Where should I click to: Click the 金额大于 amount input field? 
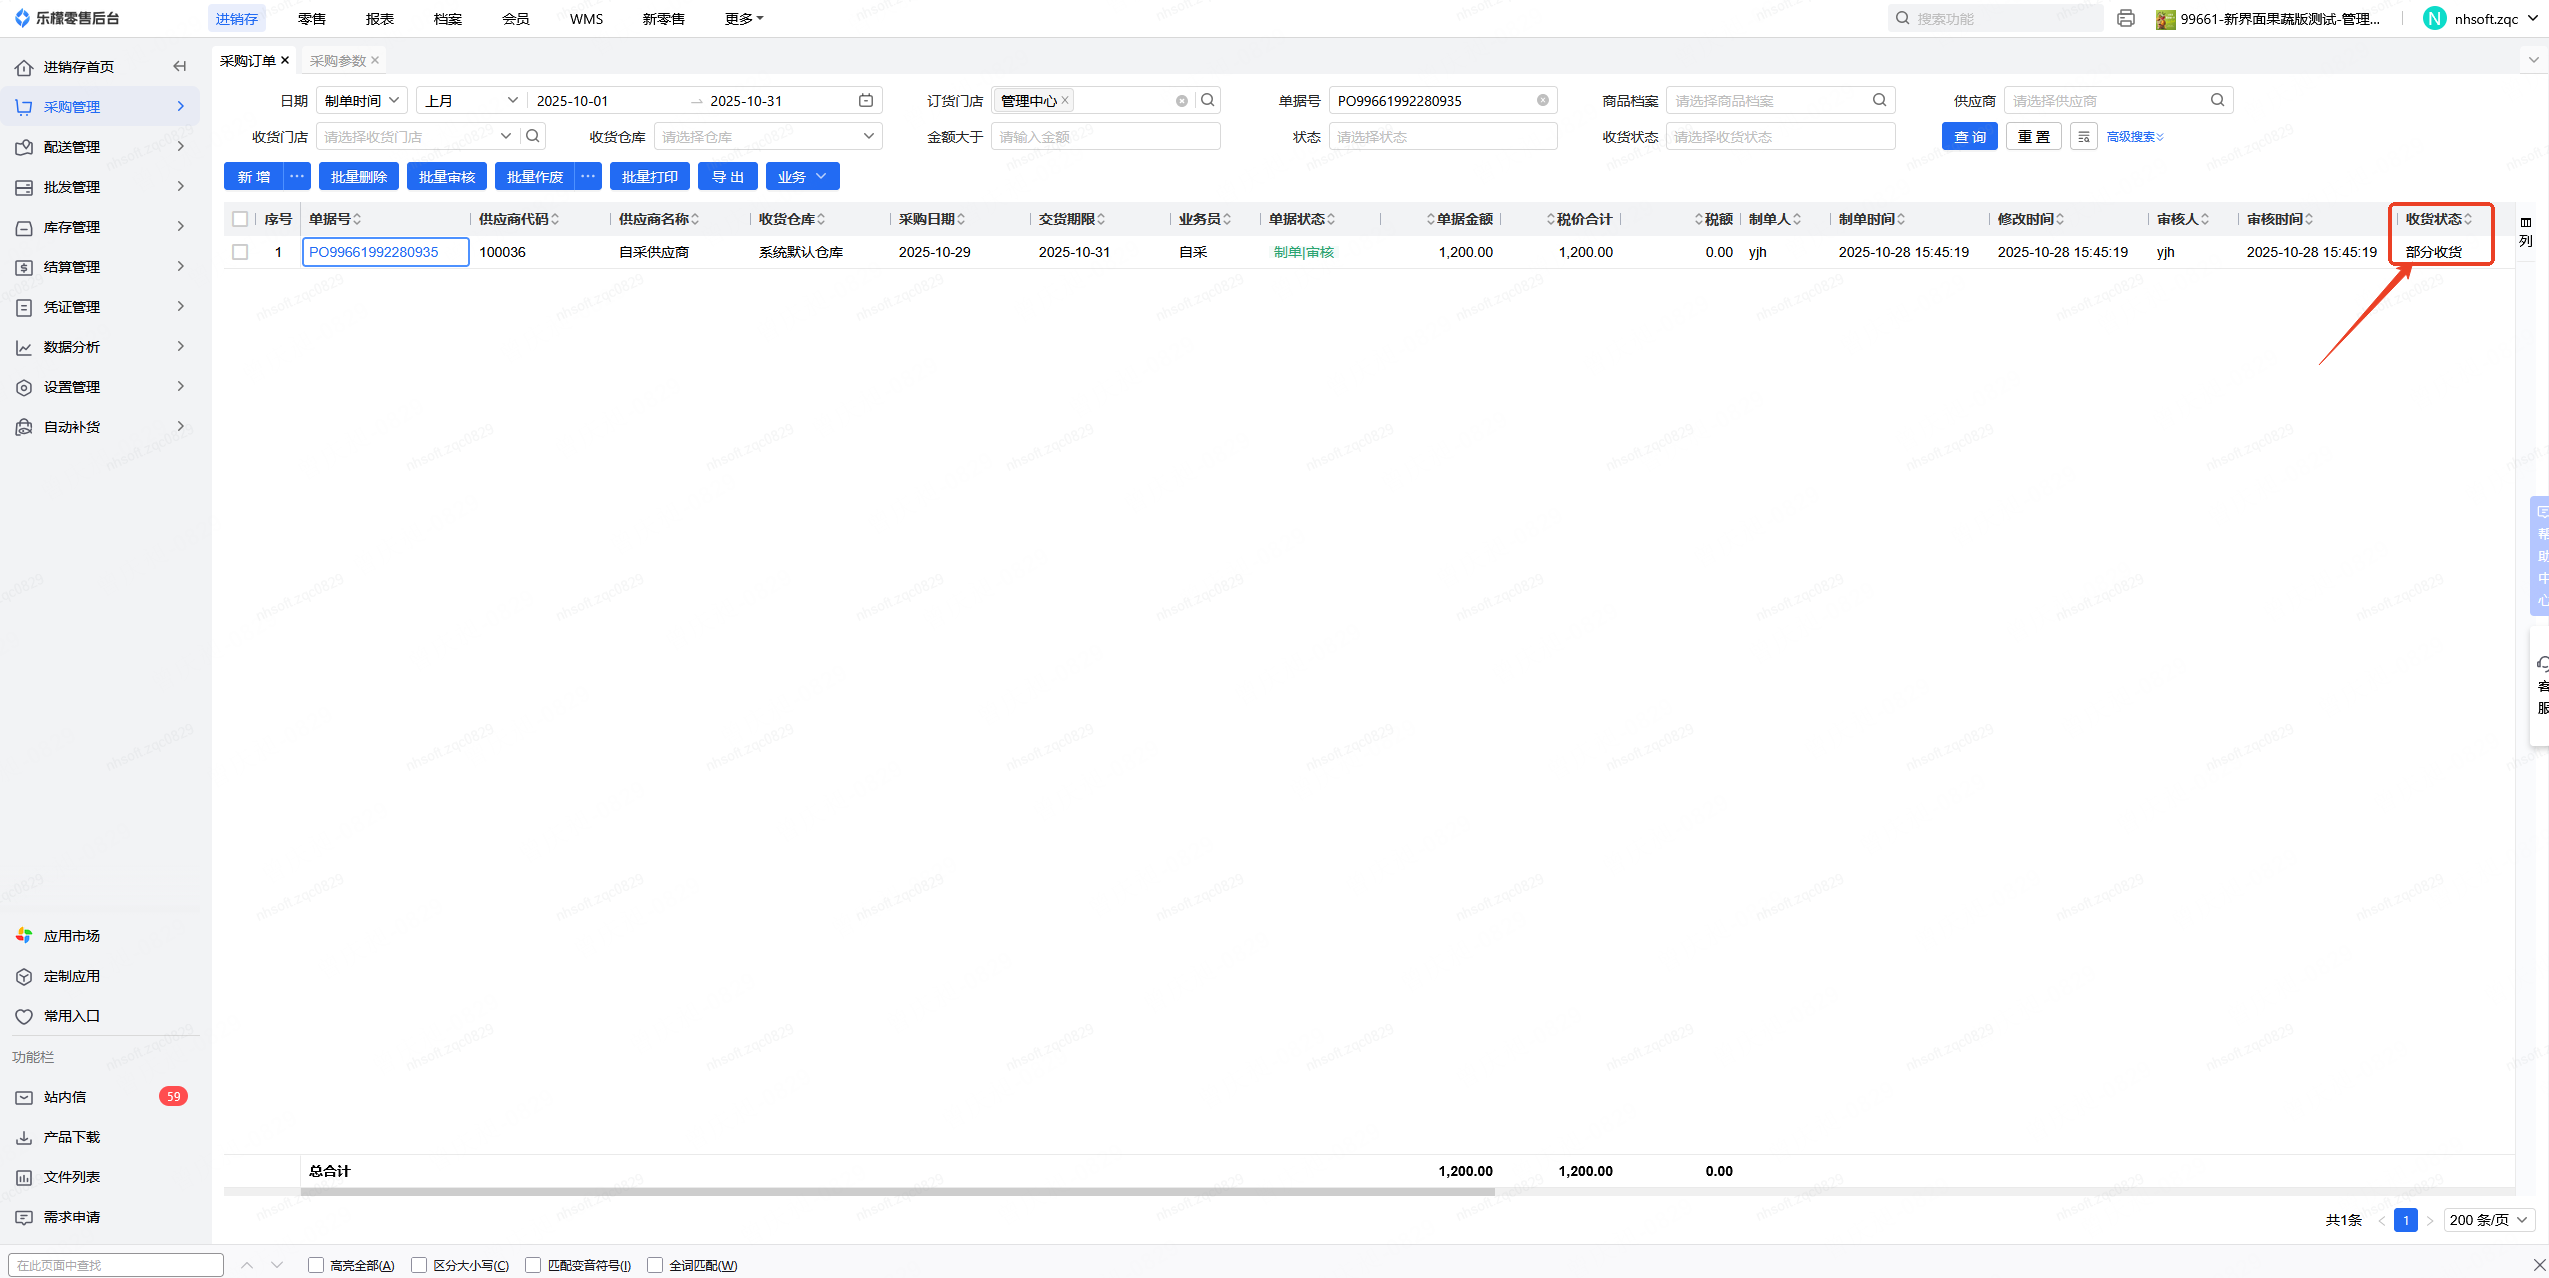point(1105,137)
